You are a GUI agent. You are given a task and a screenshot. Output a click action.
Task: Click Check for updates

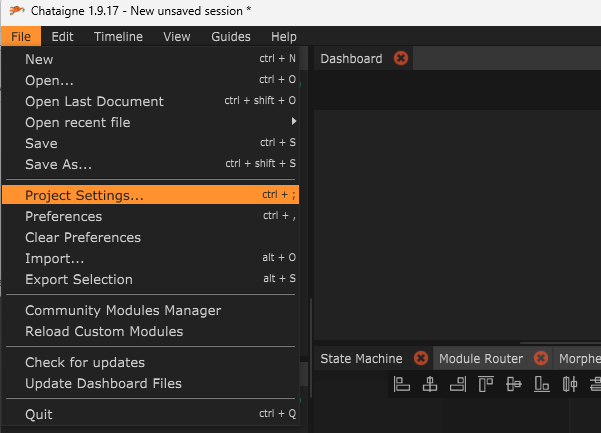tap(150, 362)
